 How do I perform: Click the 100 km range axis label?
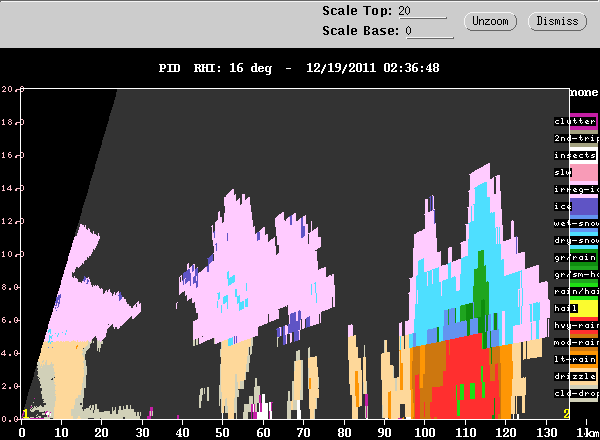pos(424,432)
